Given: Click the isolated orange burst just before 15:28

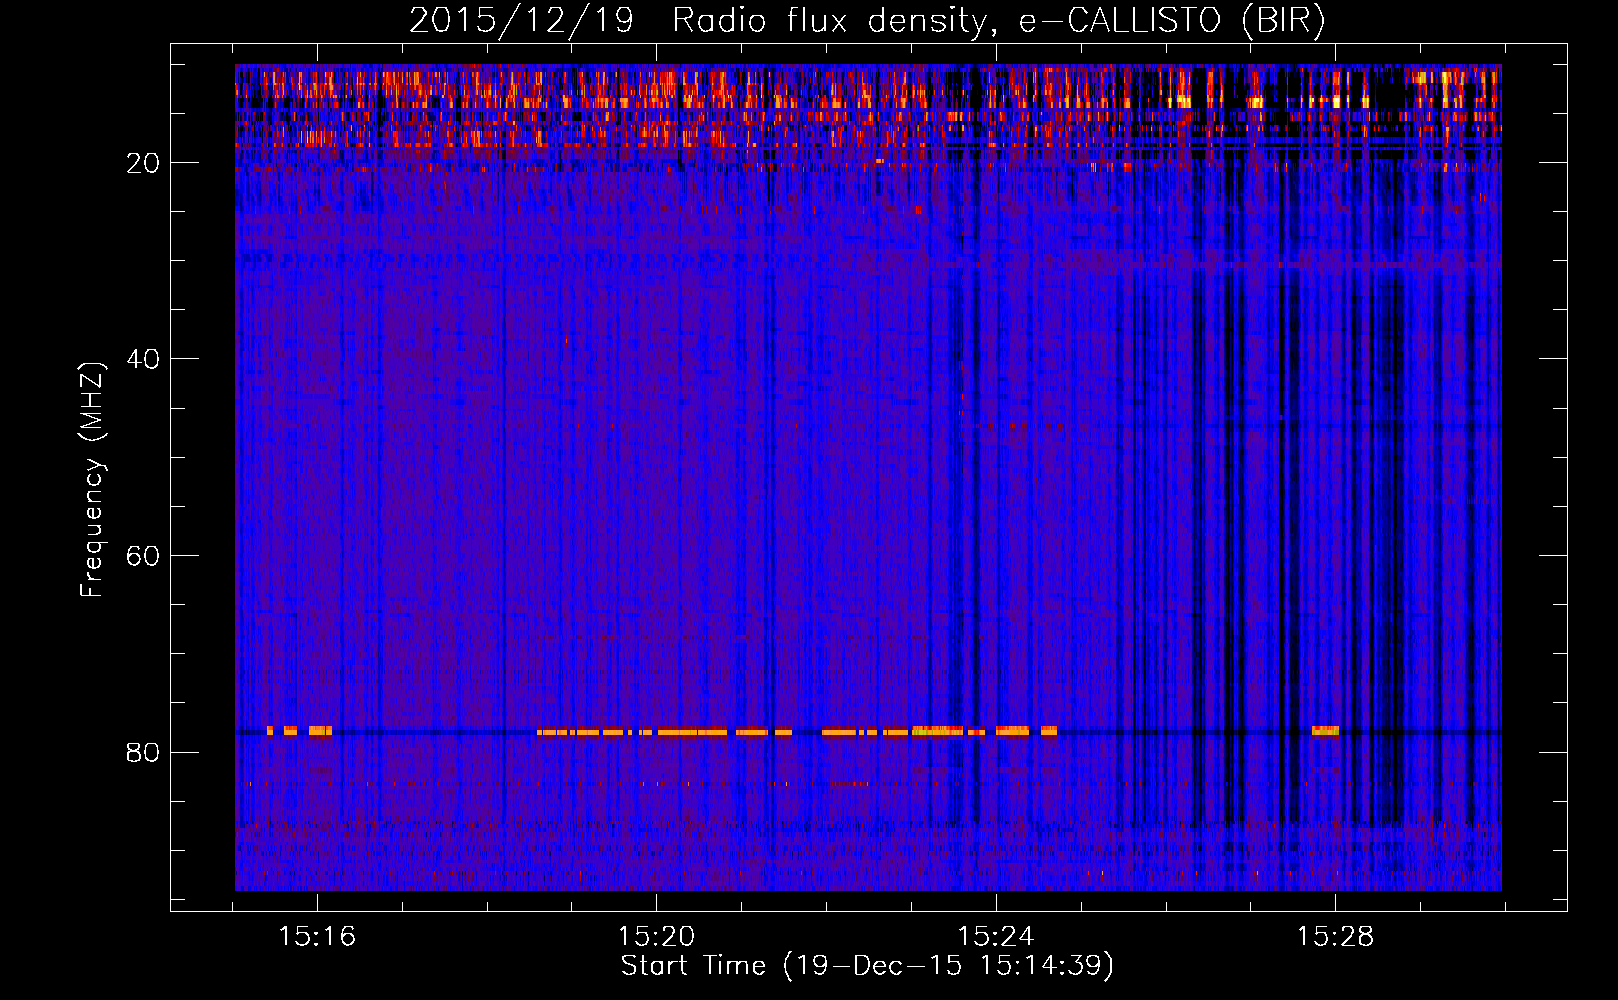Looking at the screenshot, I should pyautogui.click(x=1325, y=731).
